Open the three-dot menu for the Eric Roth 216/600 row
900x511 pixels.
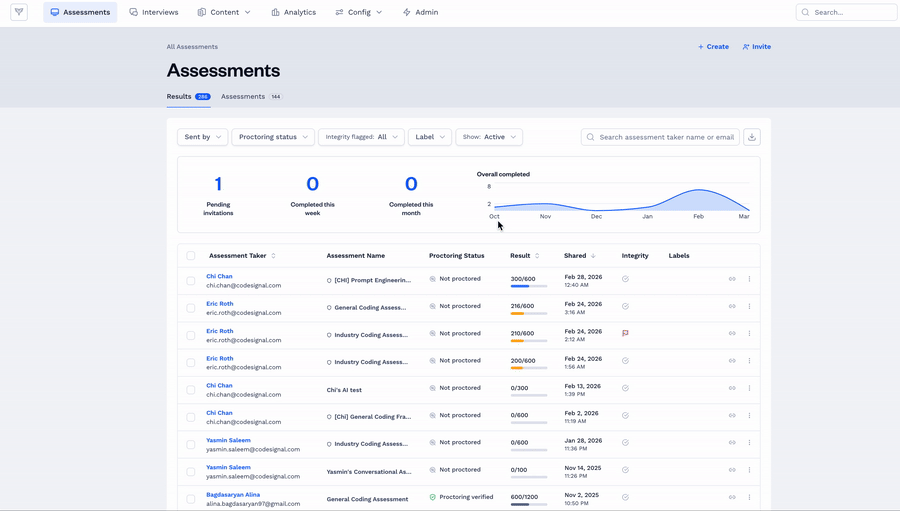click(x=749, y=307)
